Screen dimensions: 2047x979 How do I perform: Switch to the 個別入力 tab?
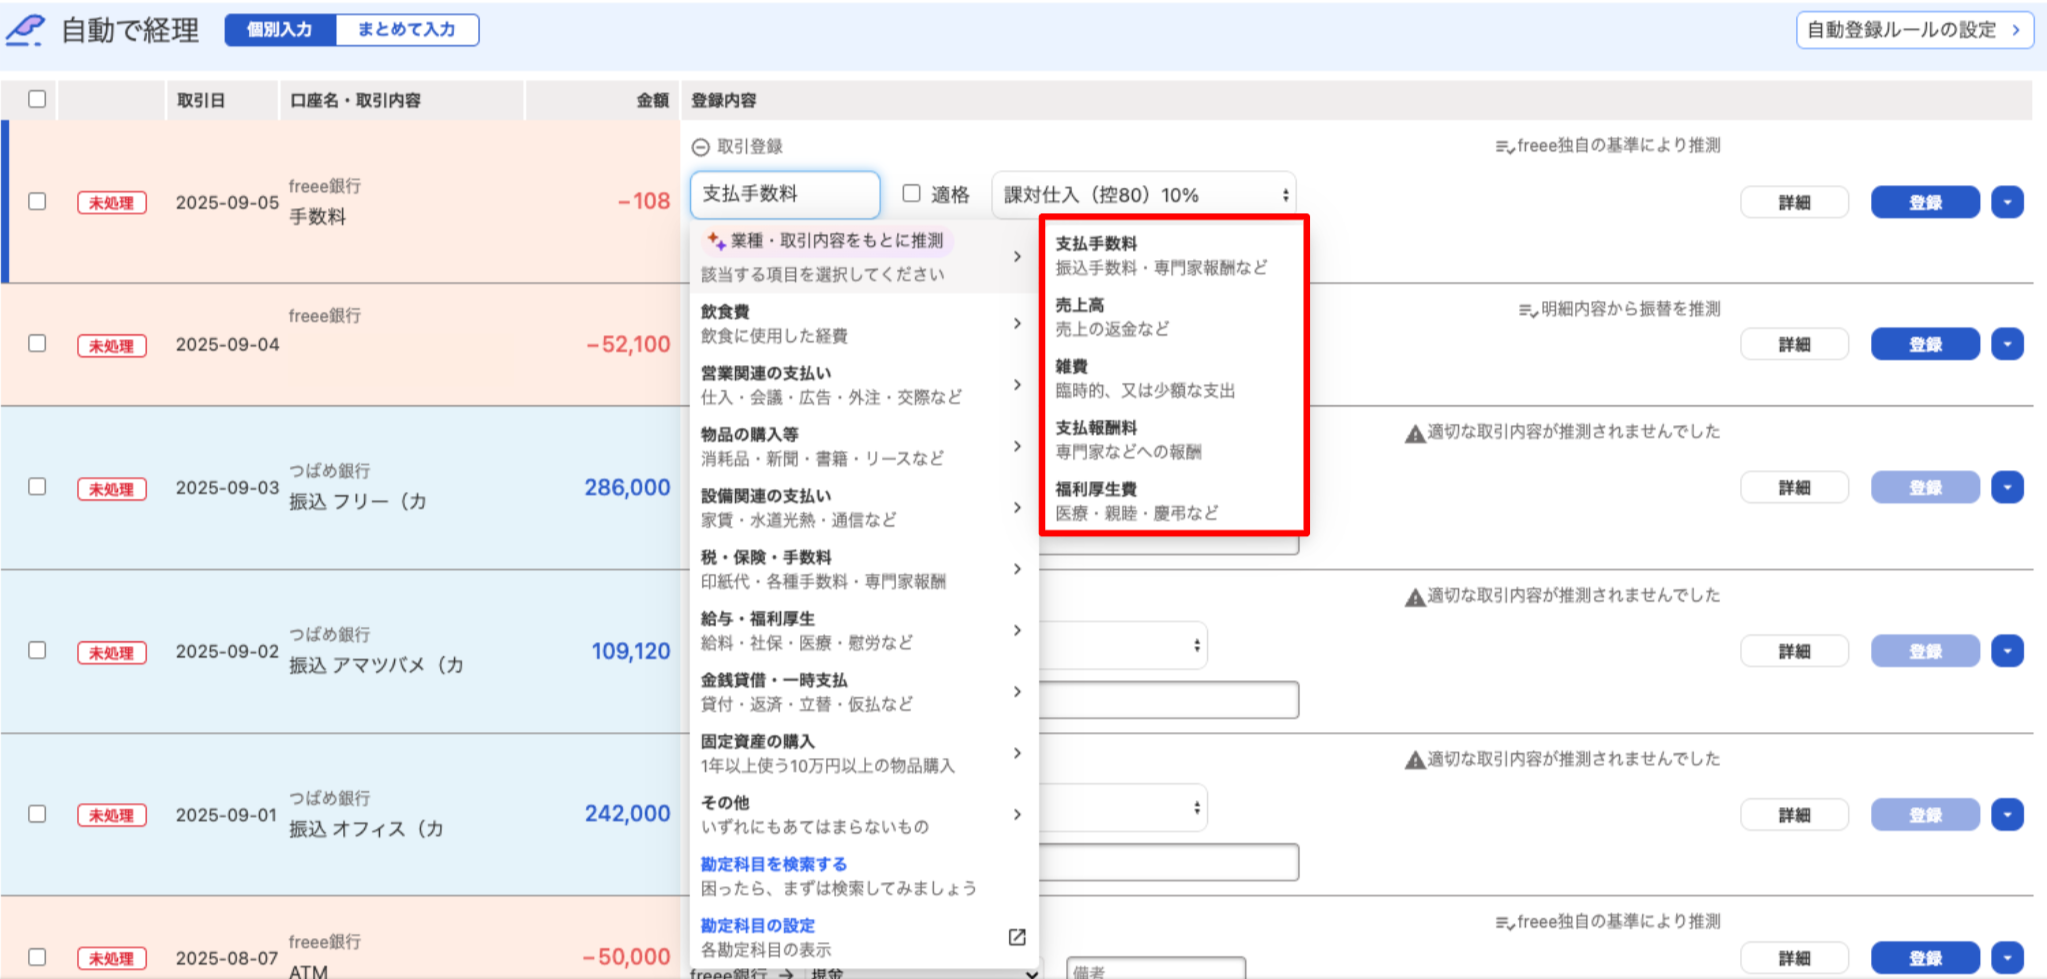click(x=280, y=30)
